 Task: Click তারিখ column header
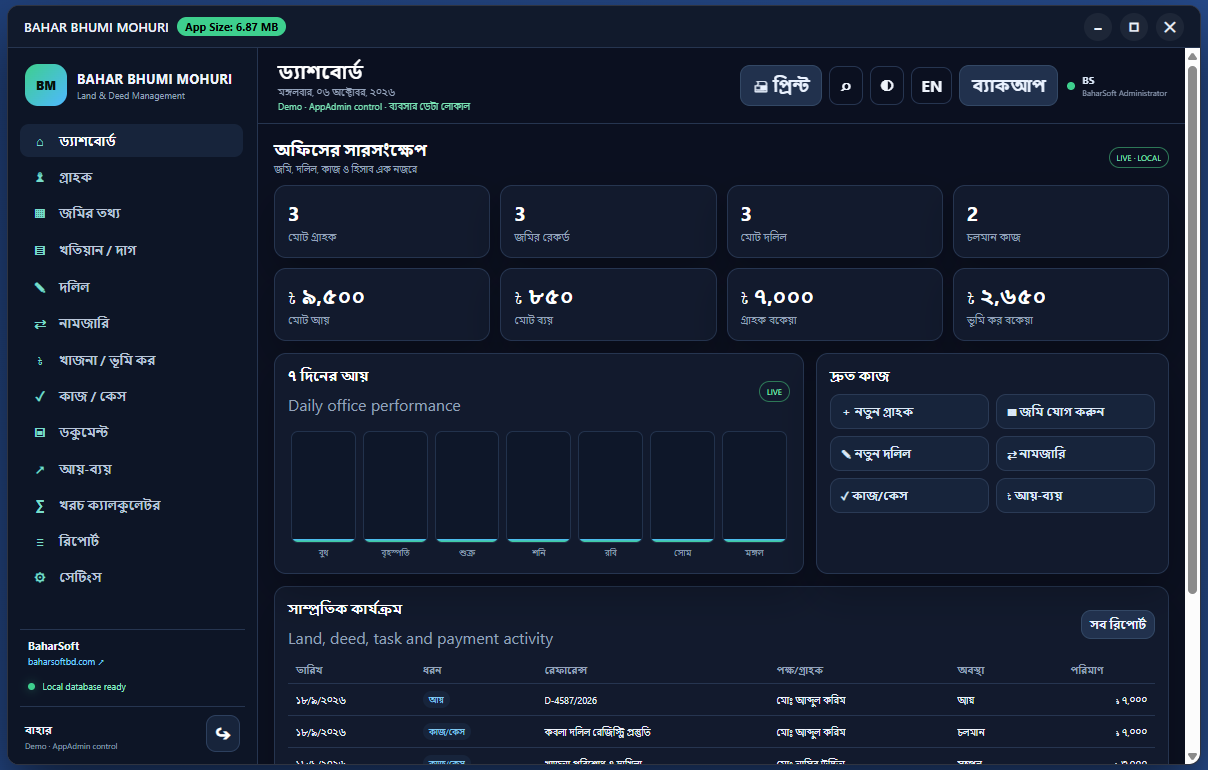pyautogui.click(x=309, y=669)
